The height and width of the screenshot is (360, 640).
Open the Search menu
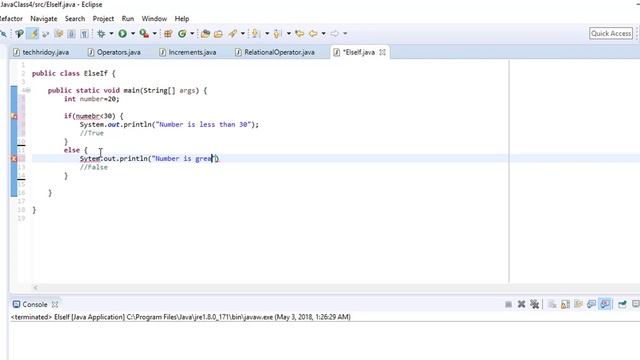(x=75, y=19)
